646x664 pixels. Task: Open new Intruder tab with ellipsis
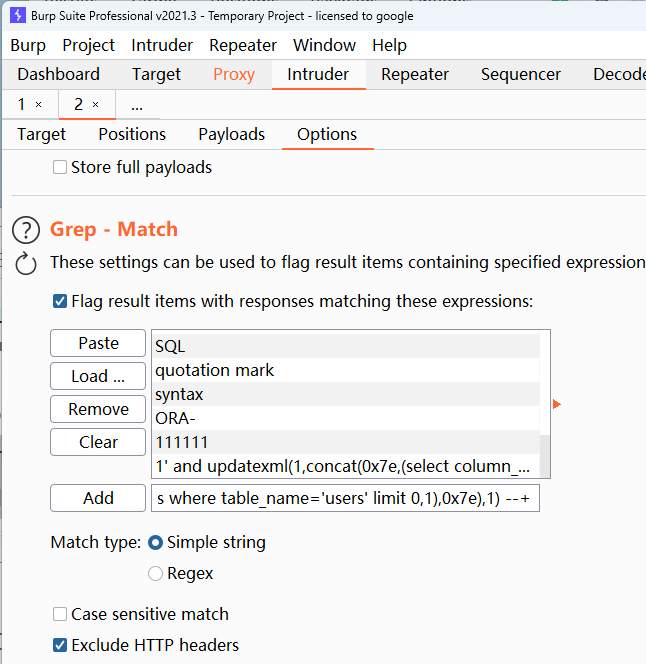point(137,105)
